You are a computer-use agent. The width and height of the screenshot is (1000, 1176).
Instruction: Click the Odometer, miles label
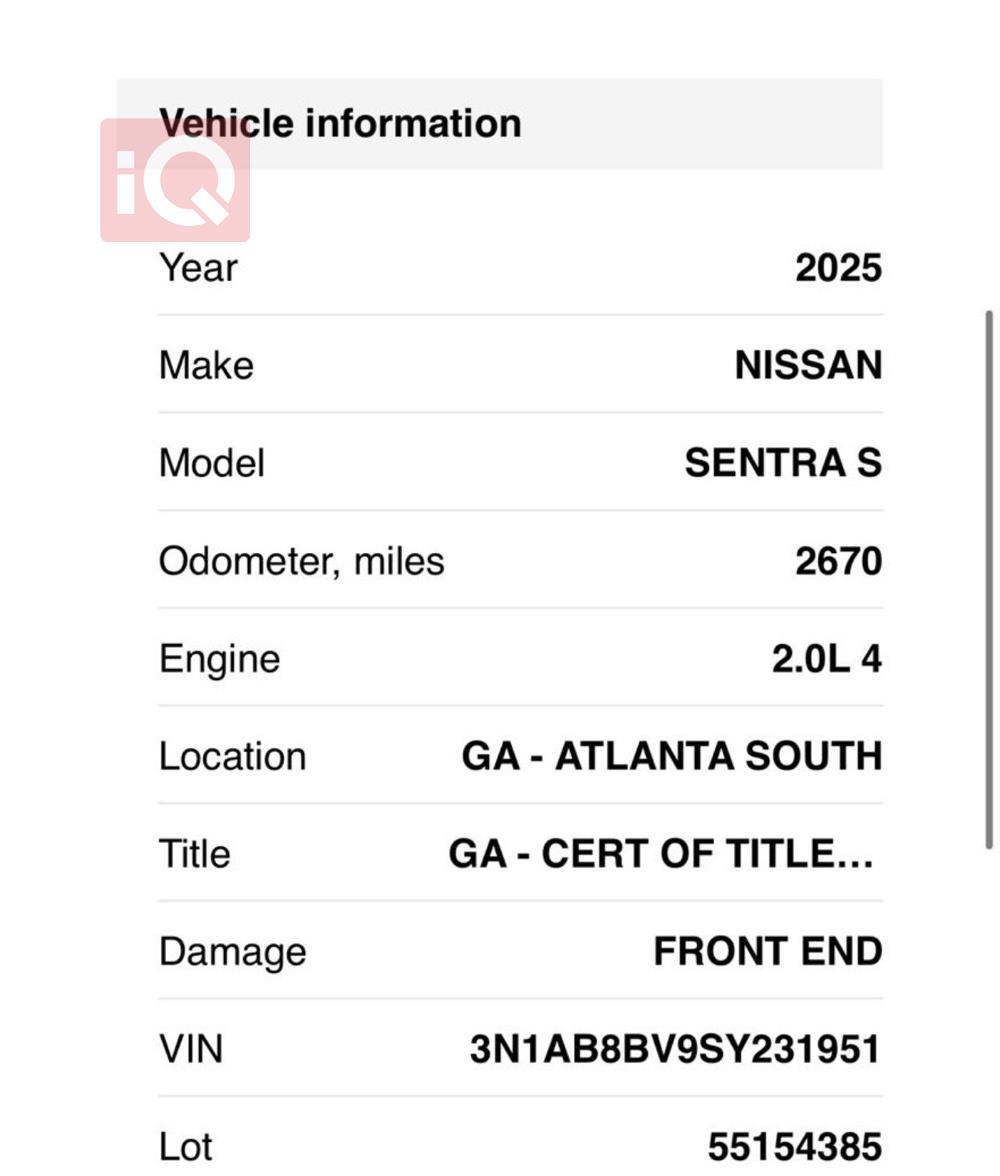pyautogui.click(x=301, y=561)
